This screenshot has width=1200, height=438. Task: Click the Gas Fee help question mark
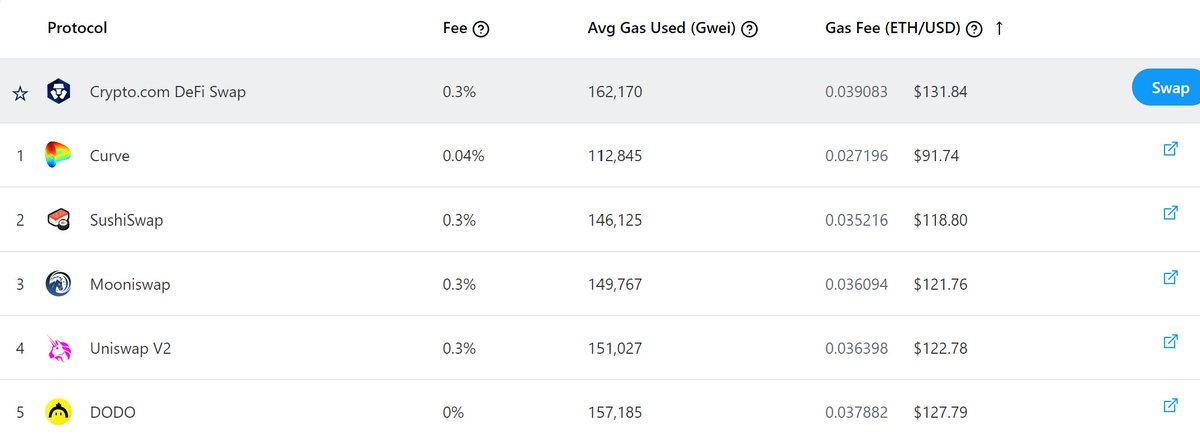tap(974, 29)
